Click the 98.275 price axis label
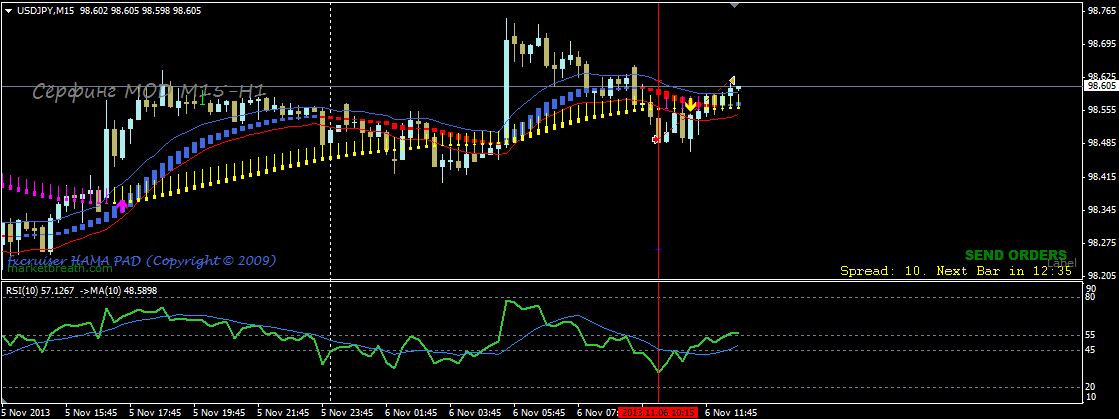Viewport: 1119px width, 419px height. pos(1100,243)
